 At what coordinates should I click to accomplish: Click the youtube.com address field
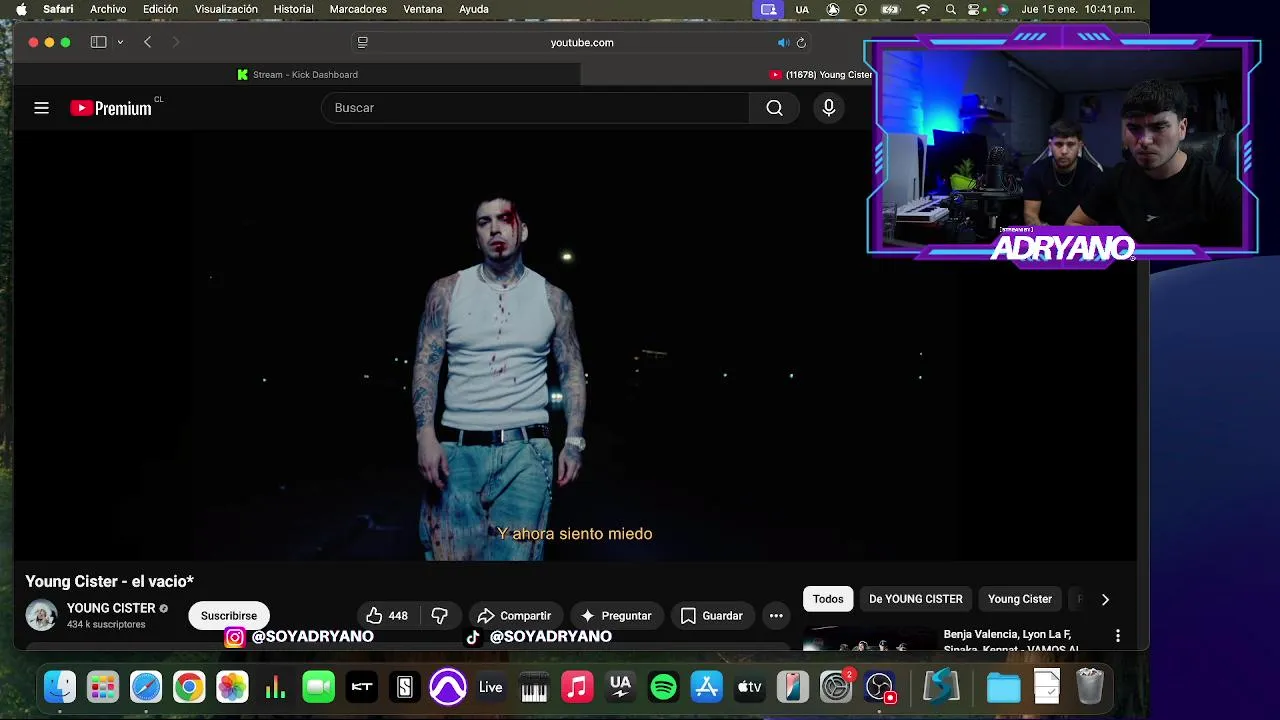582,43
